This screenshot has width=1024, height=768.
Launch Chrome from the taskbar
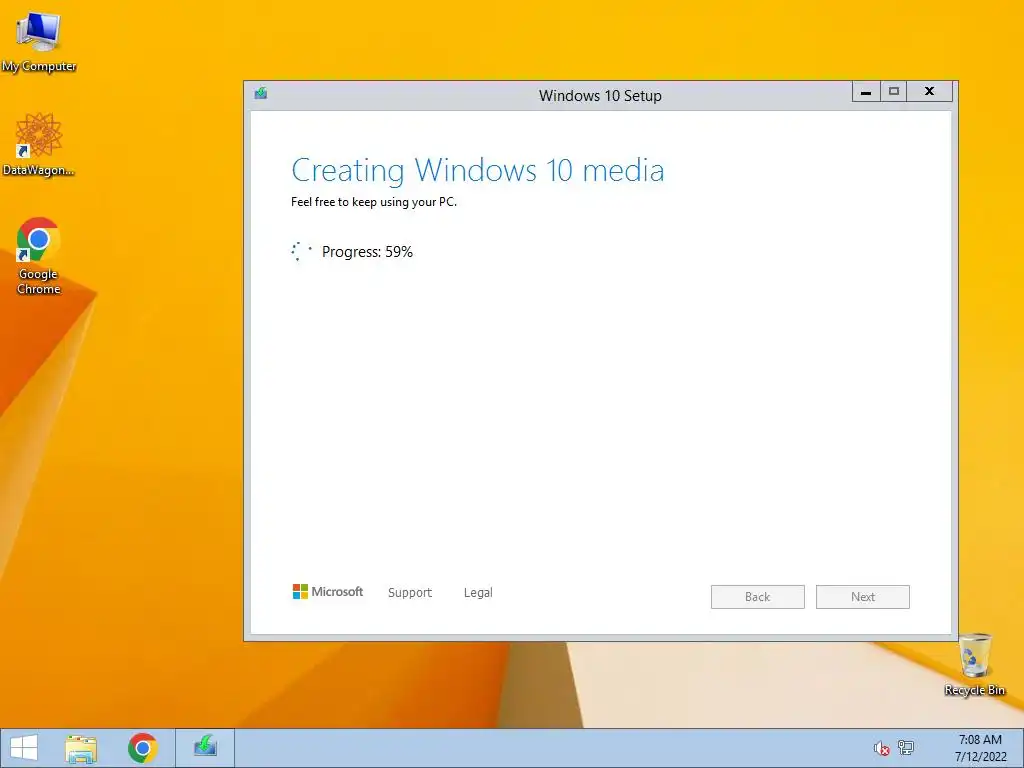coord(142,748)
